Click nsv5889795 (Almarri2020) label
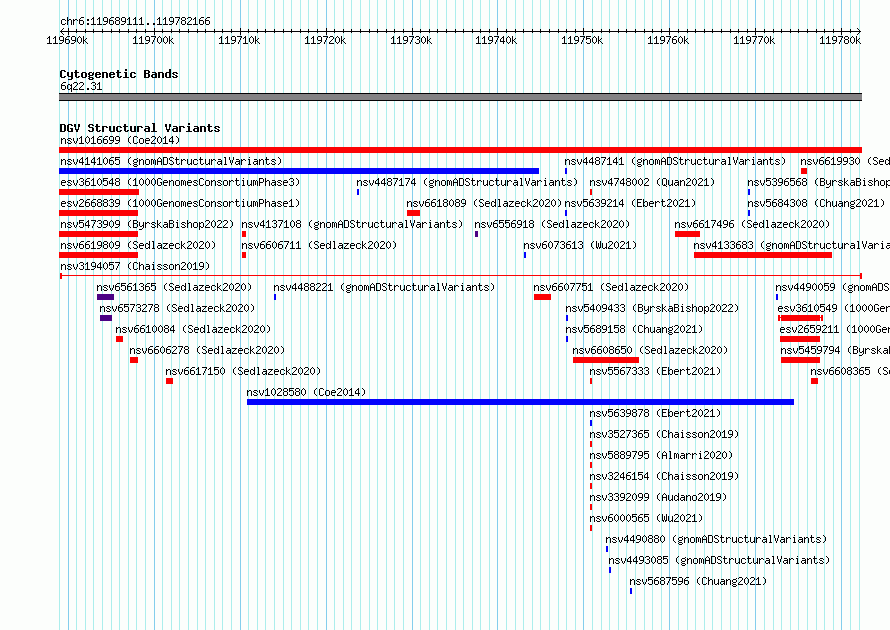Image resolution: width=890 pixels, height=630 pixels. pos(661,455)
